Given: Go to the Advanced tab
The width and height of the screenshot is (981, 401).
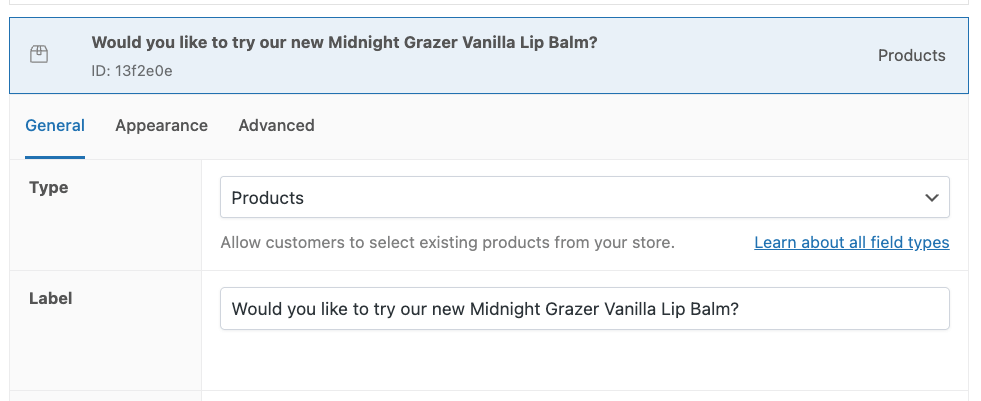Looking at the screenshot, I should [277, 126].
